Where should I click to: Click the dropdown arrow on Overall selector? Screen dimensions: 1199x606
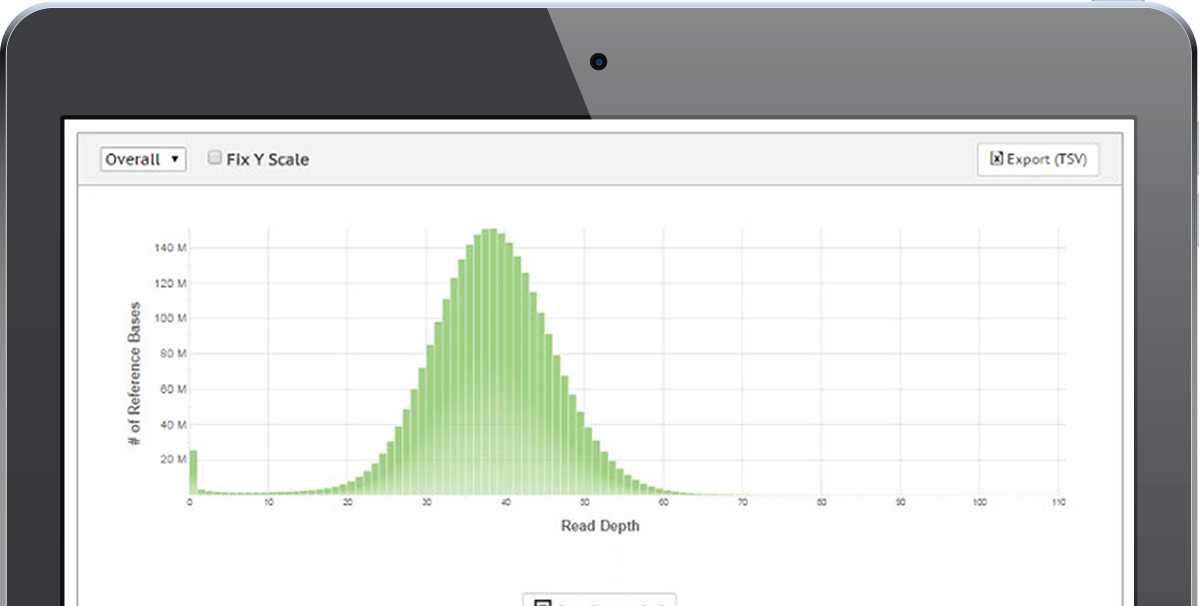177,159
